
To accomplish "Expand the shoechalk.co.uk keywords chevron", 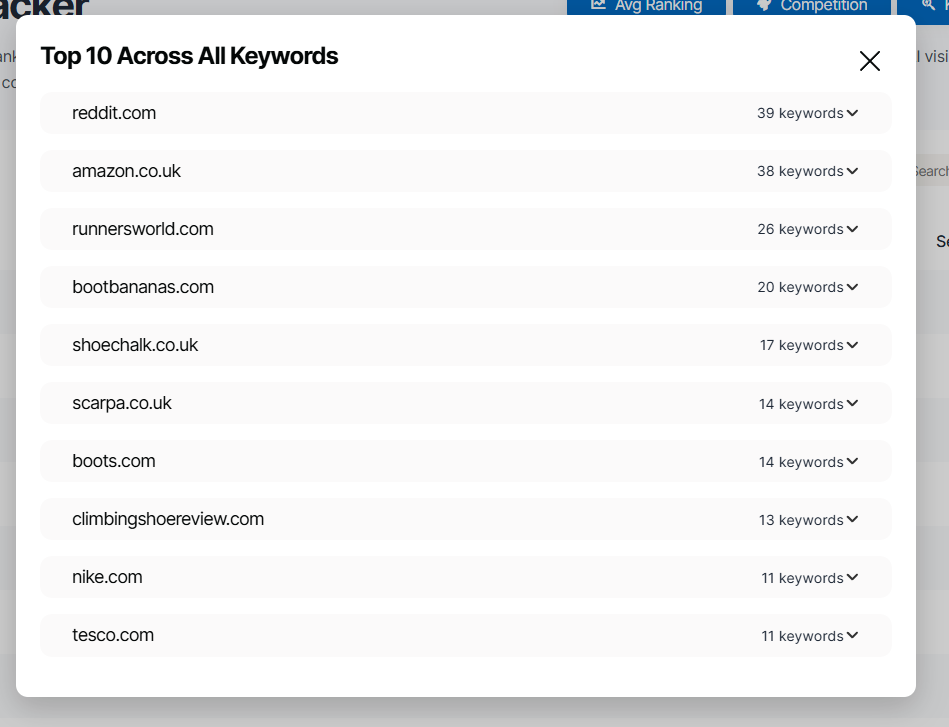I will pos(852,346).
